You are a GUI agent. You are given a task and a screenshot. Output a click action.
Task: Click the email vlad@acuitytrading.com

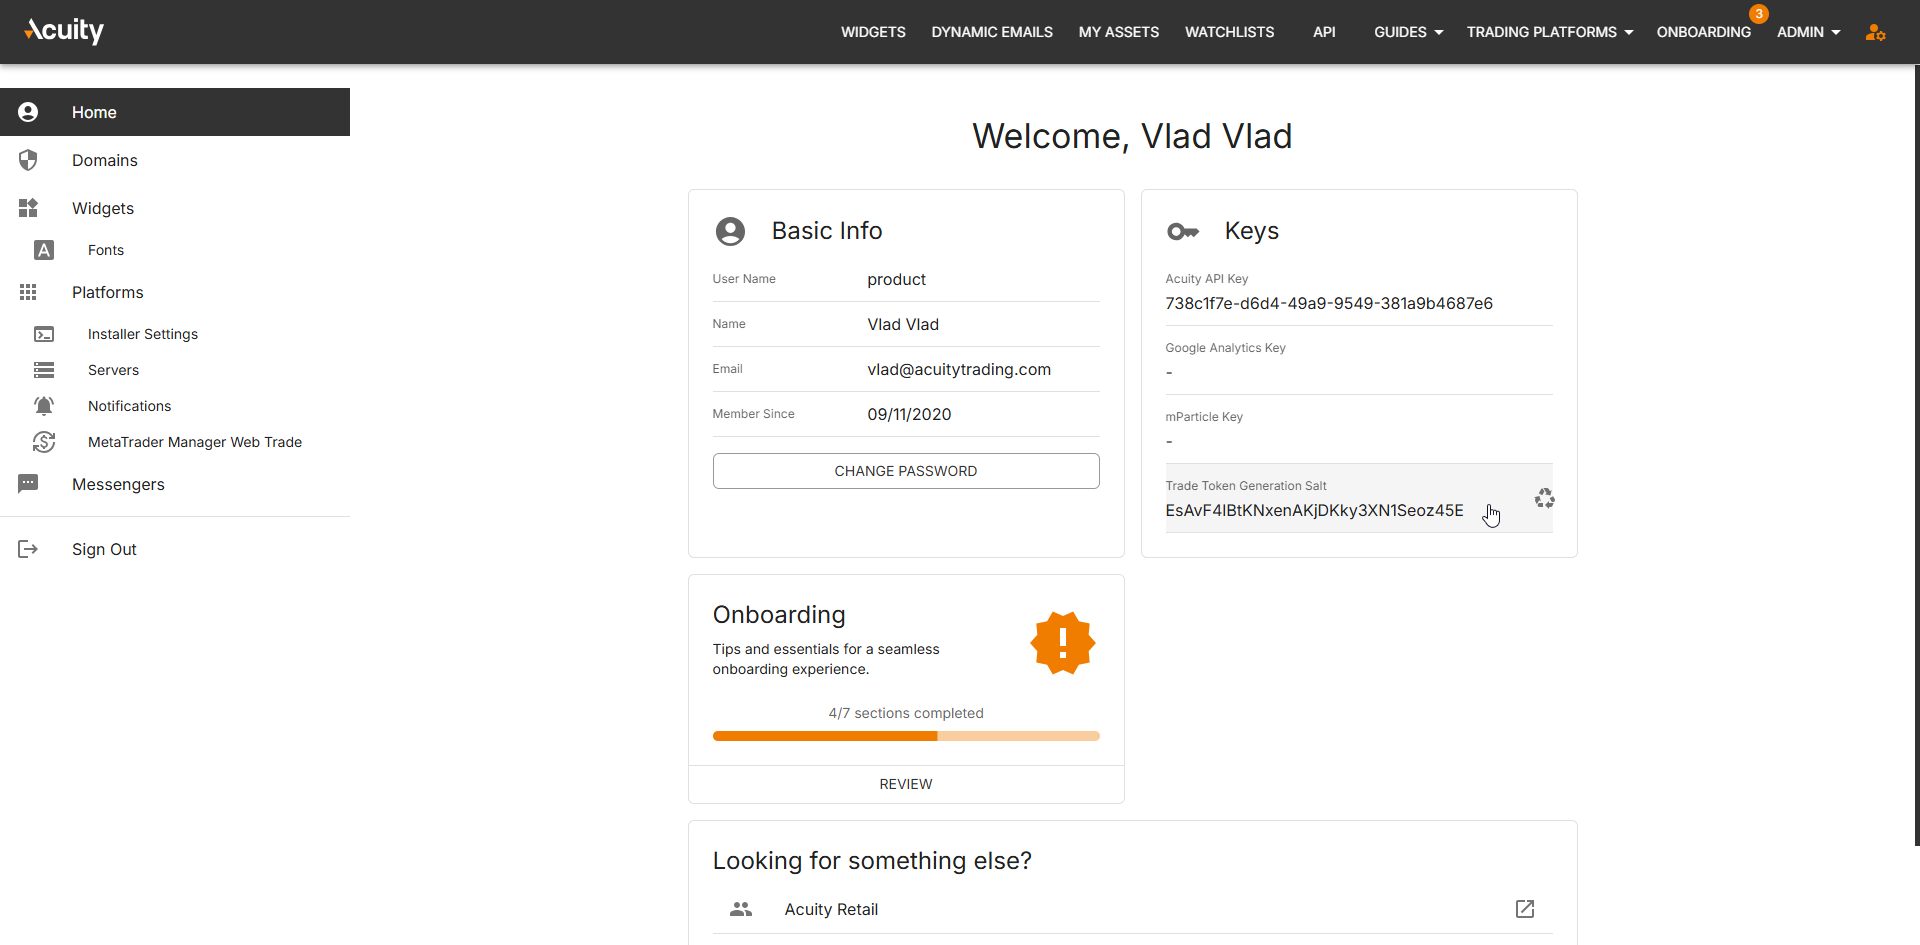pos(959,369)
